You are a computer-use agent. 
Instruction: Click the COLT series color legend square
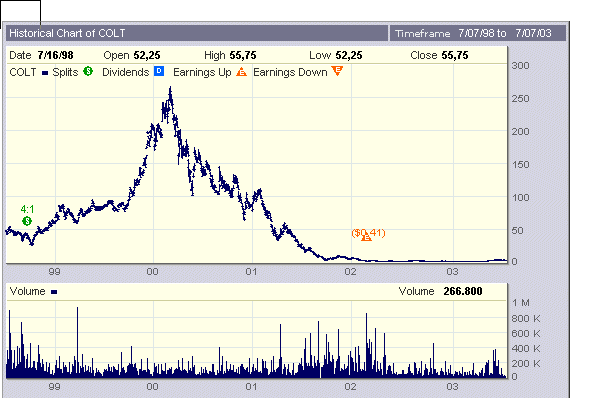point(45,73)
